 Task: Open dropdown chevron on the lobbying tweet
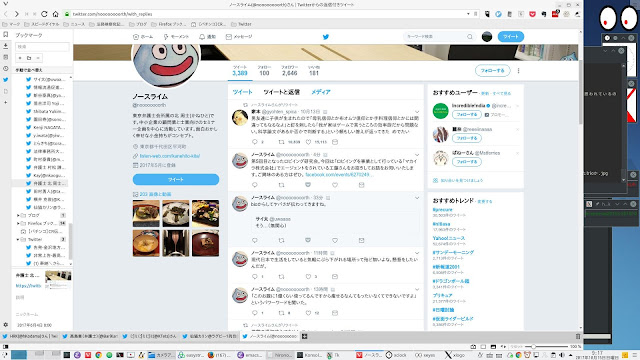pos(417,155)
